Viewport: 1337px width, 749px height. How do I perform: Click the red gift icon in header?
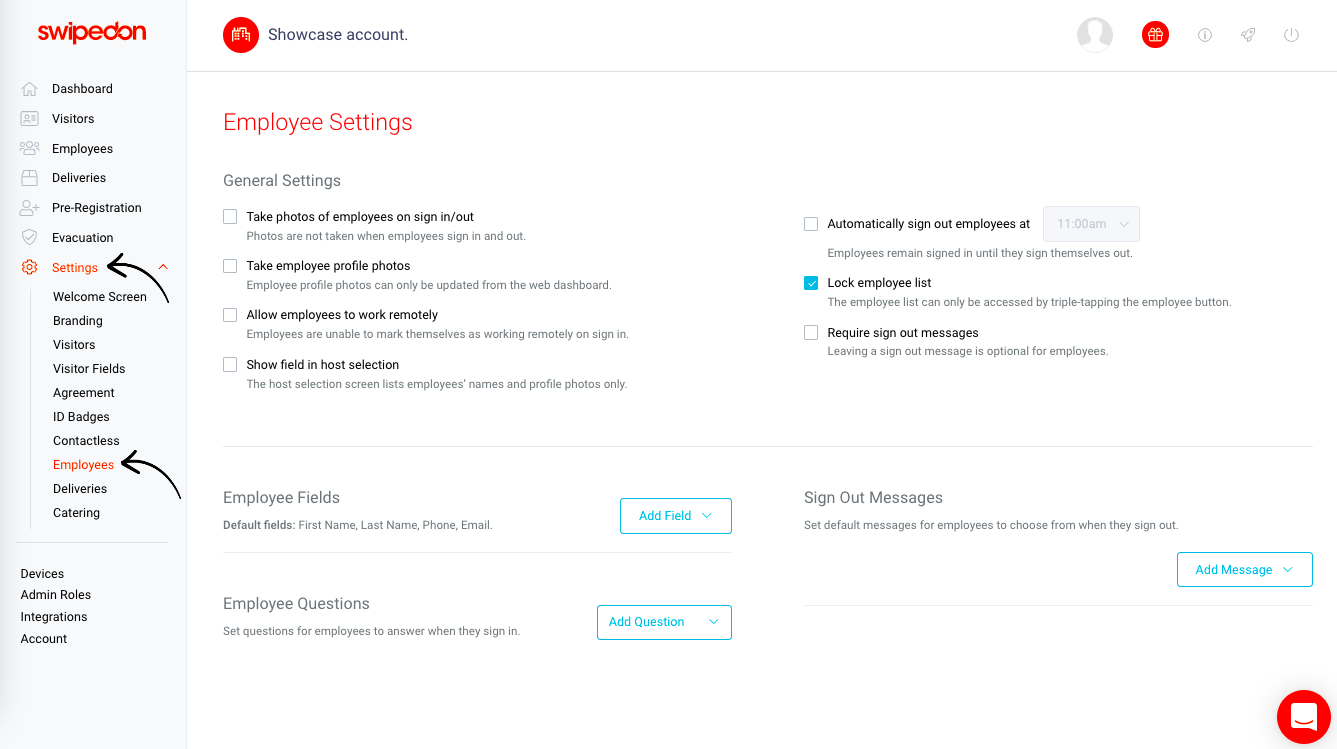[1155, 35]
